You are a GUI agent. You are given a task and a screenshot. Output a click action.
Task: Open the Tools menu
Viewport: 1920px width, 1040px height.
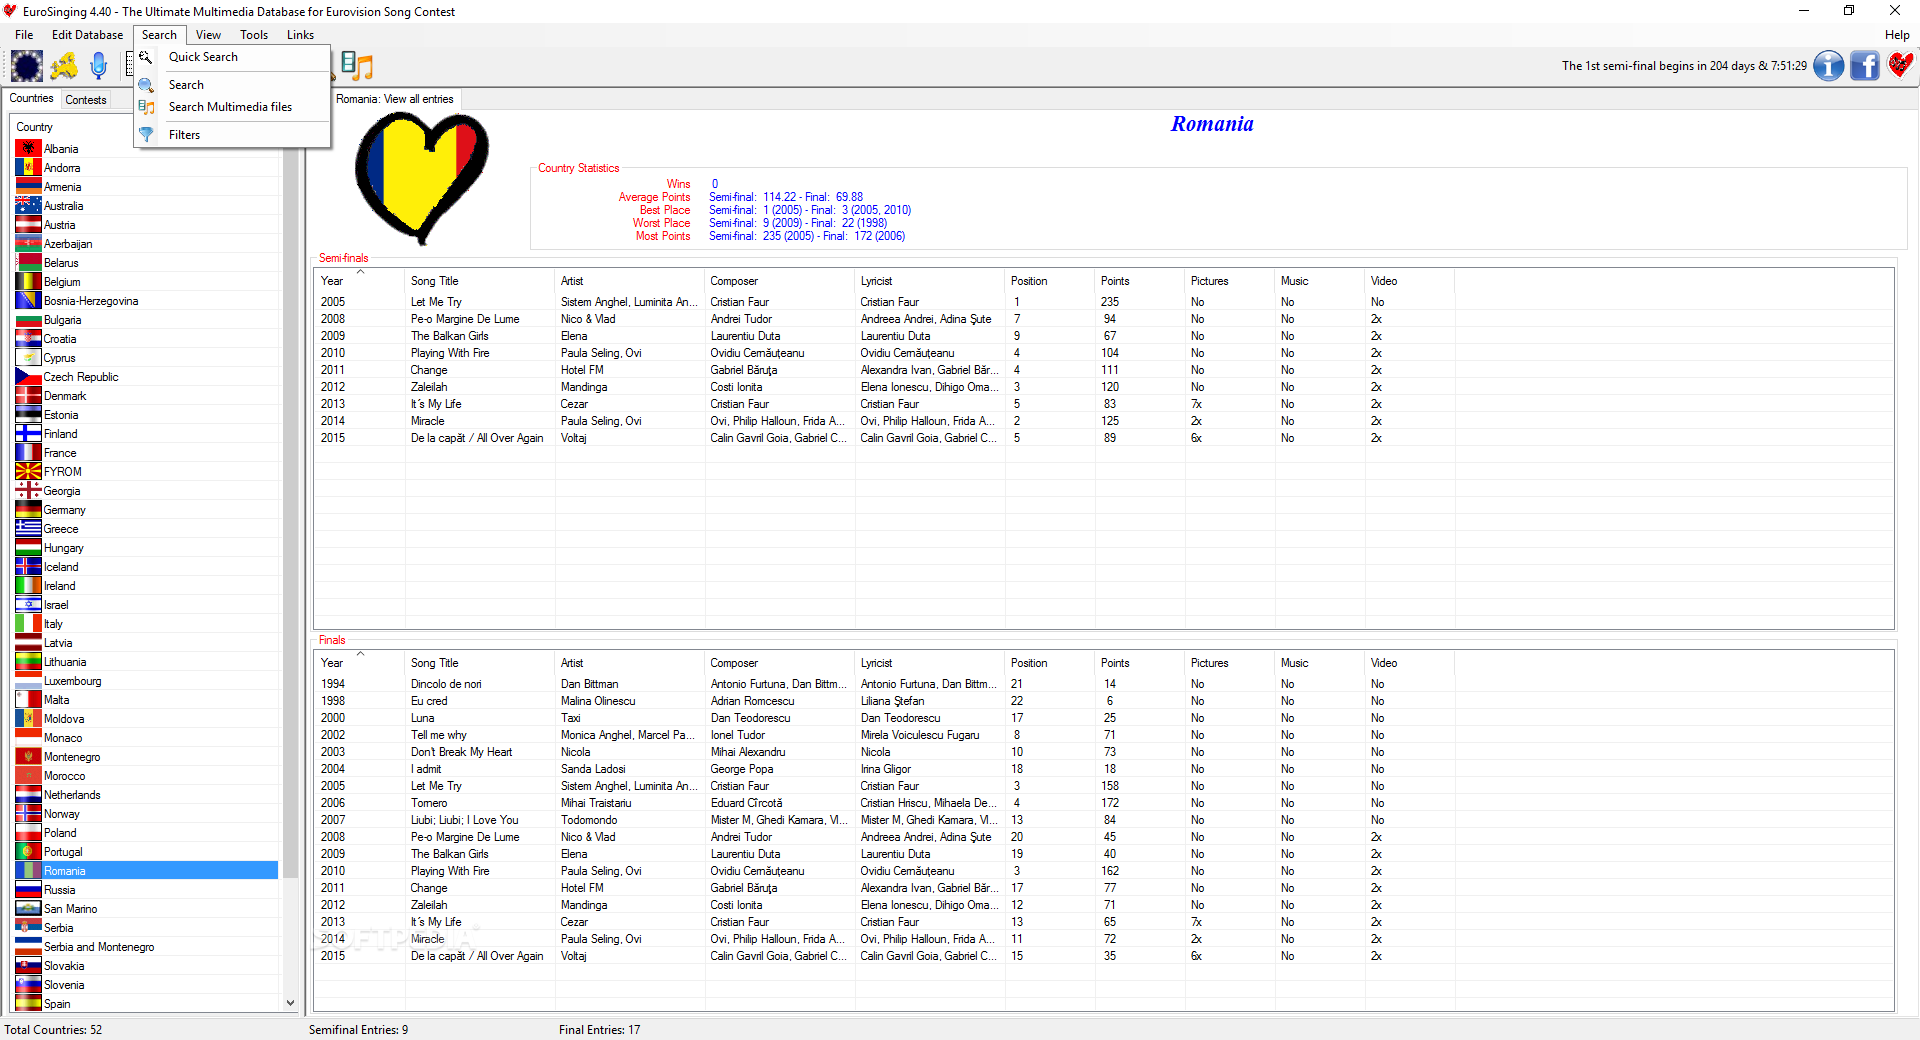coord(254,35)
